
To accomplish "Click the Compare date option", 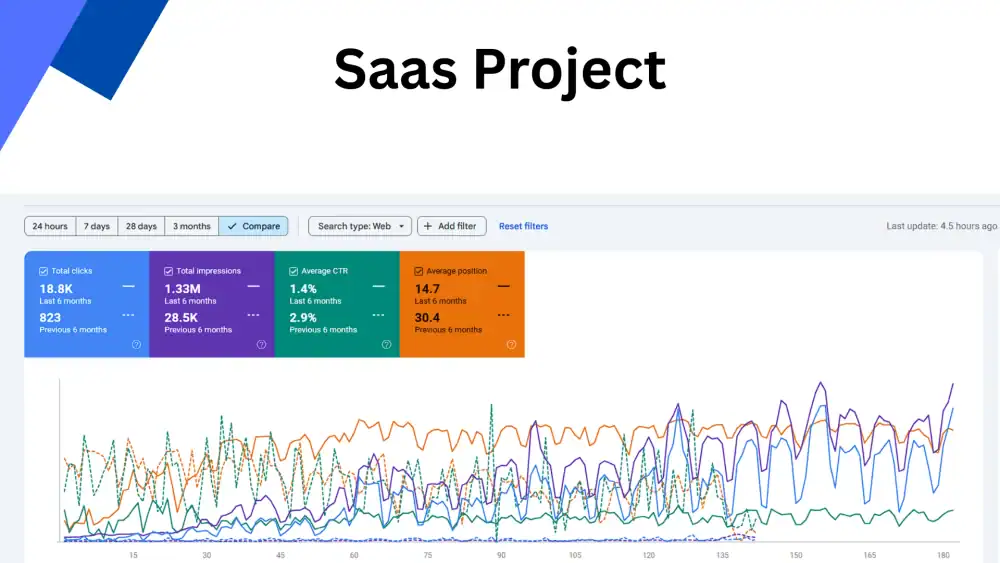I will [253, 226].
